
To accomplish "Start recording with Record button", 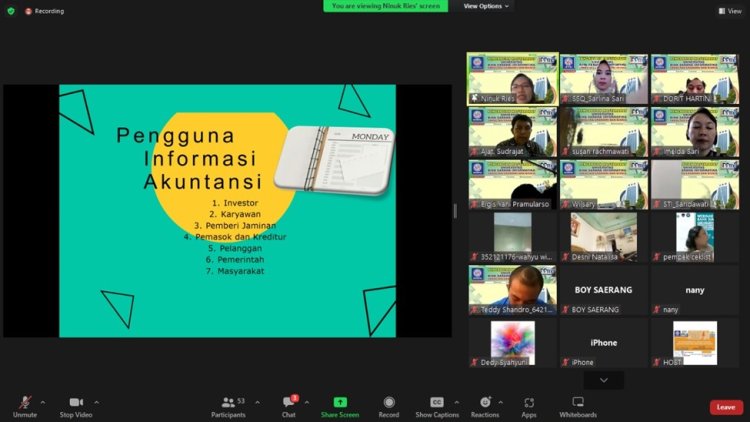I will 389,407.
